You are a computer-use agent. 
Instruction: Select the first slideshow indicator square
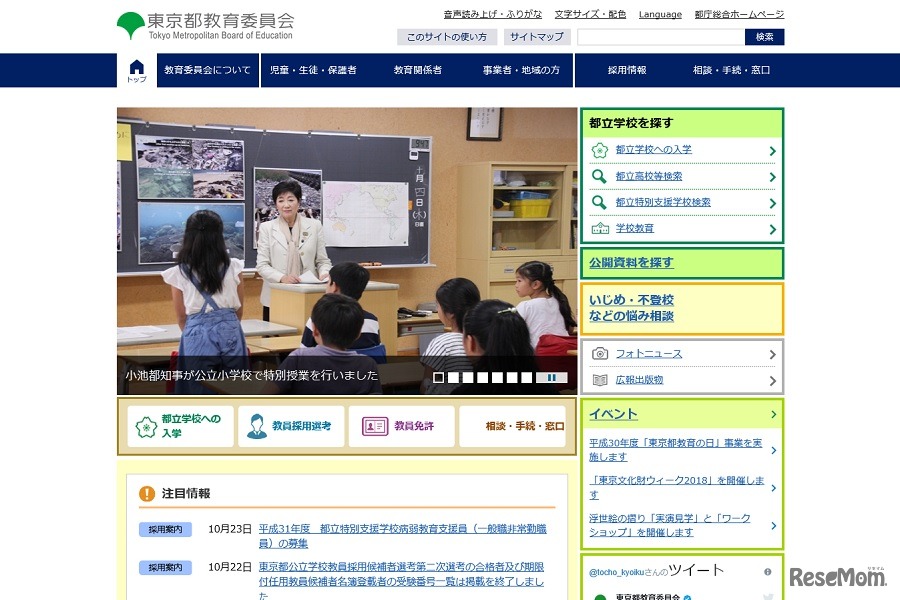439,378
